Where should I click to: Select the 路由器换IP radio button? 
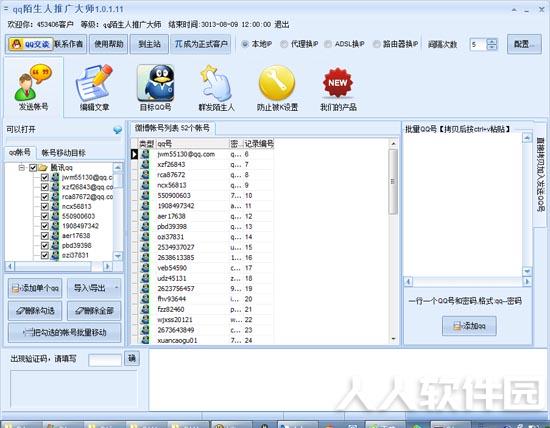(x=376, y=44)
